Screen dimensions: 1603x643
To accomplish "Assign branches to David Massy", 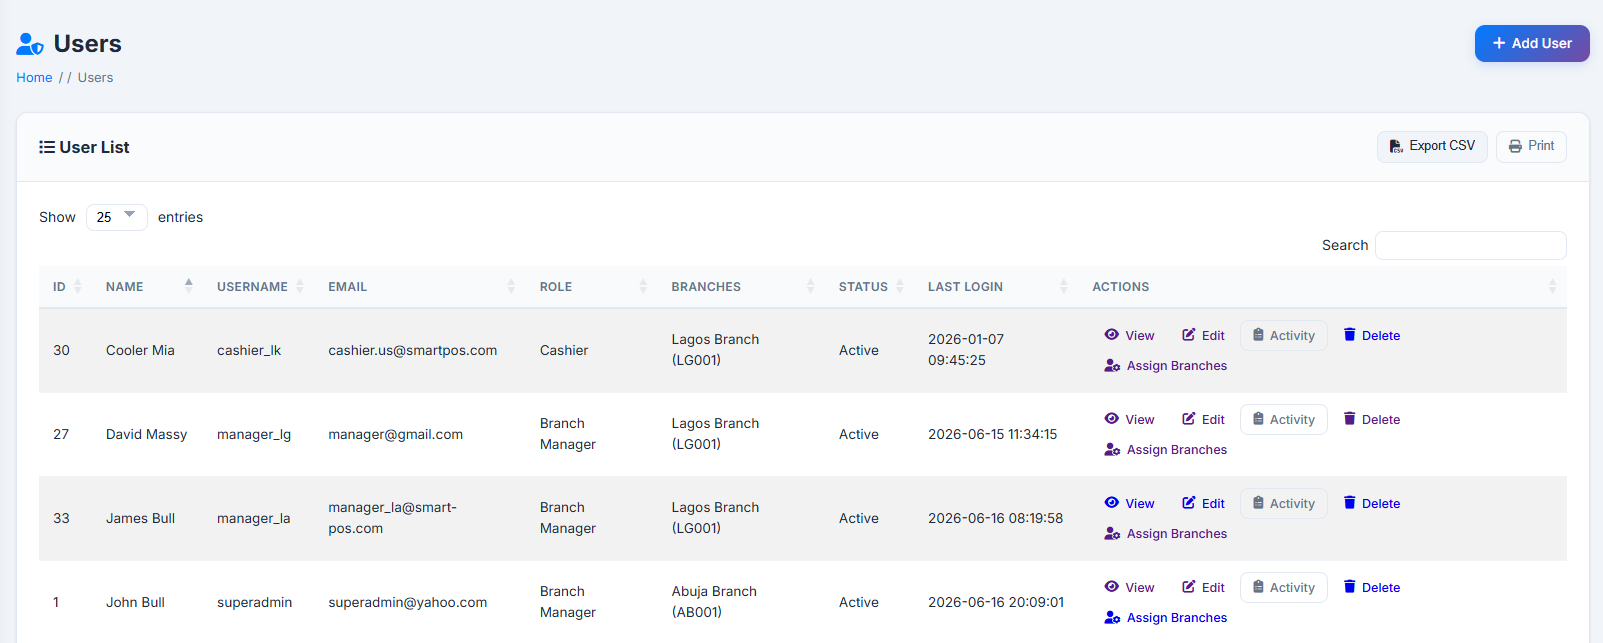I will pyautogui.click(x=1166, y=450).
